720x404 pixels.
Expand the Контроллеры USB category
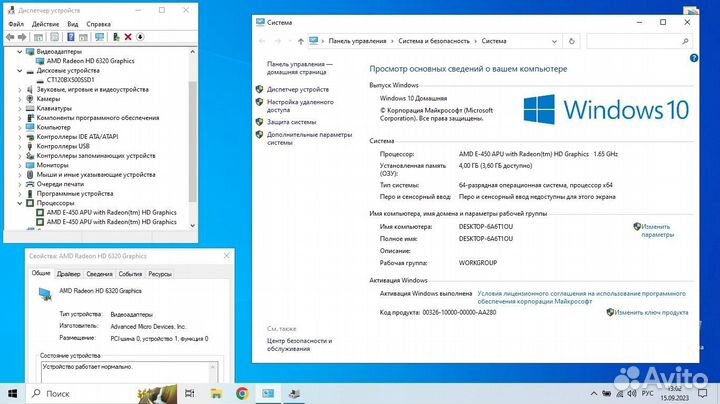point(20,146)
